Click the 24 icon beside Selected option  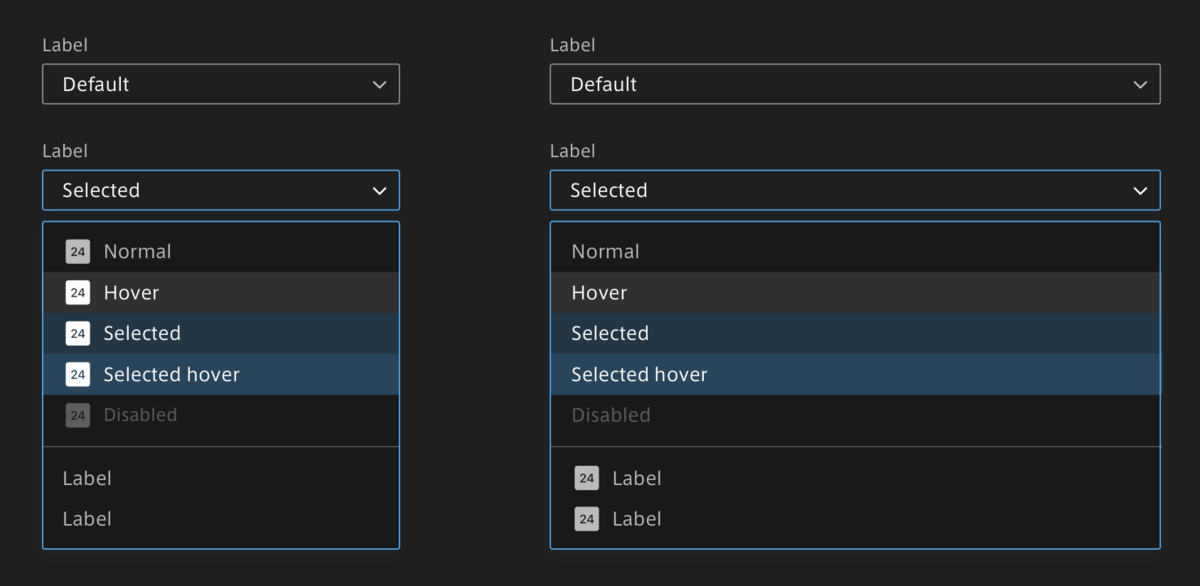78,334
